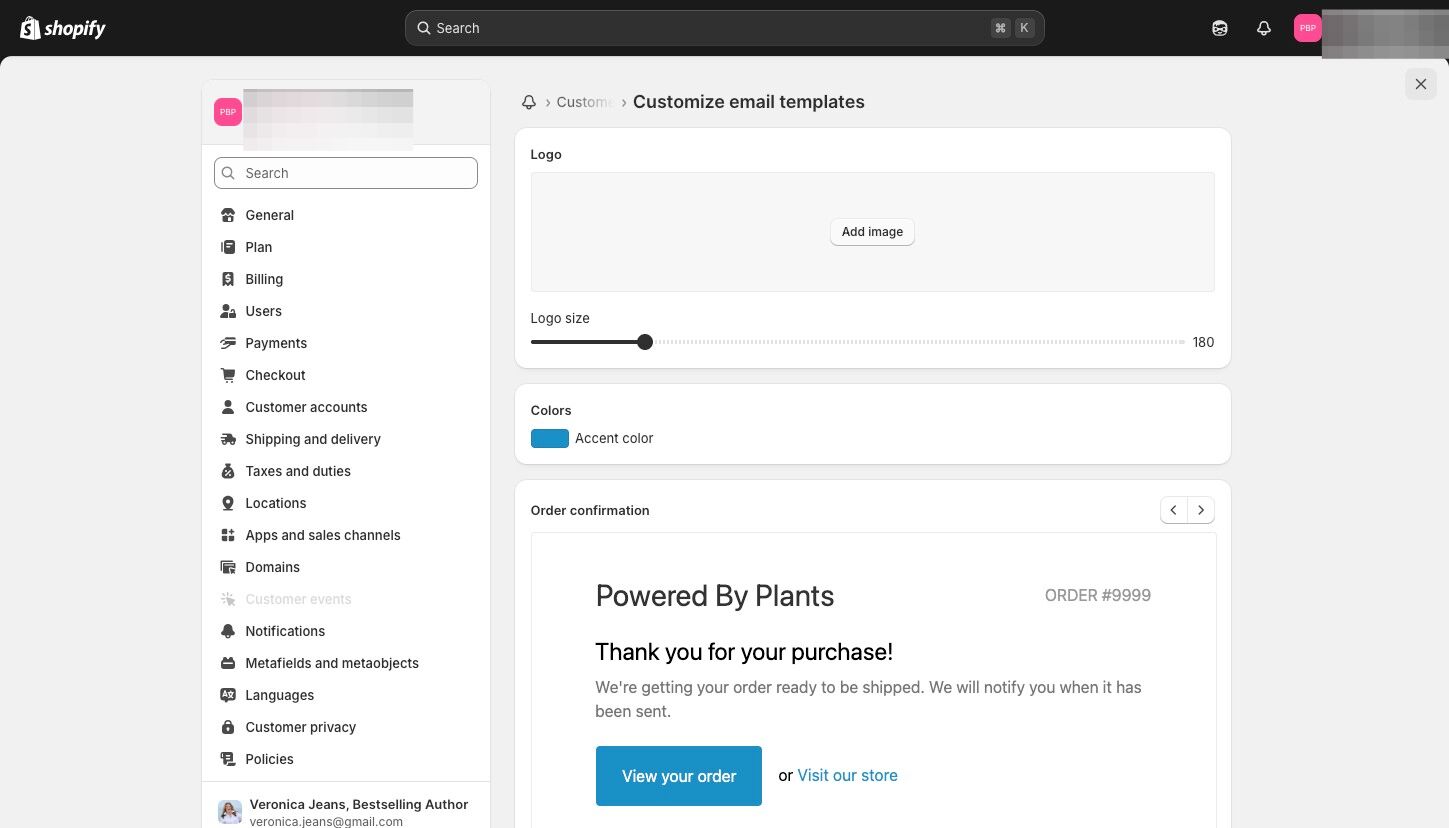Open the Sidekick assistant icon
This screenshot has width=1449, height=828.
[x=1220, y=28]
